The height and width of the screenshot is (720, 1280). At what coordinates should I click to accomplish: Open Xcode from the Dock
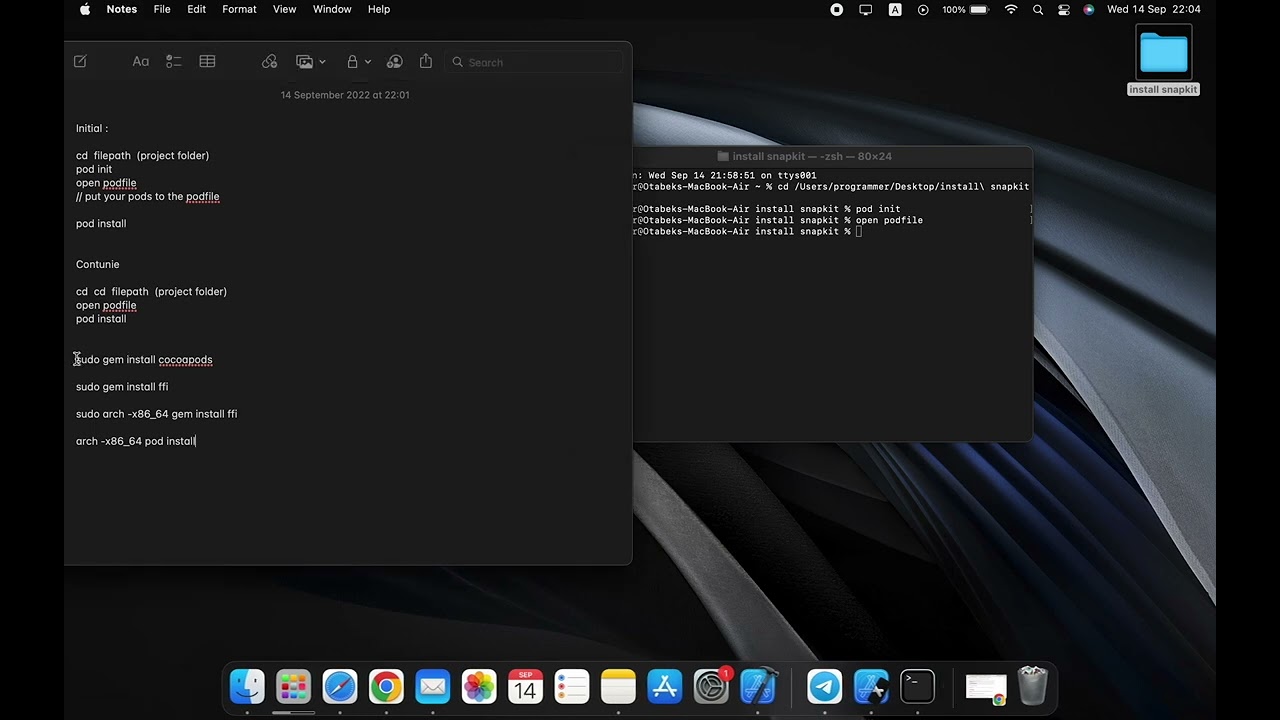pyautogui.click(x=758, y=686)
